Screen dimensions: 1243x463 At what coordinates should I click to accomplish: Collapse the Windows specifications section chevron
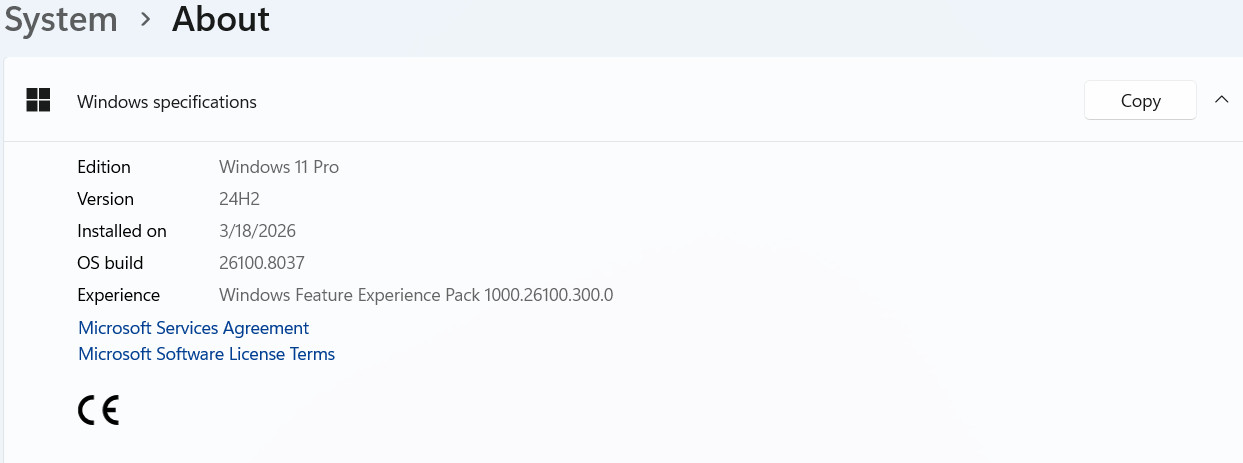click(x=1221, y=100)
